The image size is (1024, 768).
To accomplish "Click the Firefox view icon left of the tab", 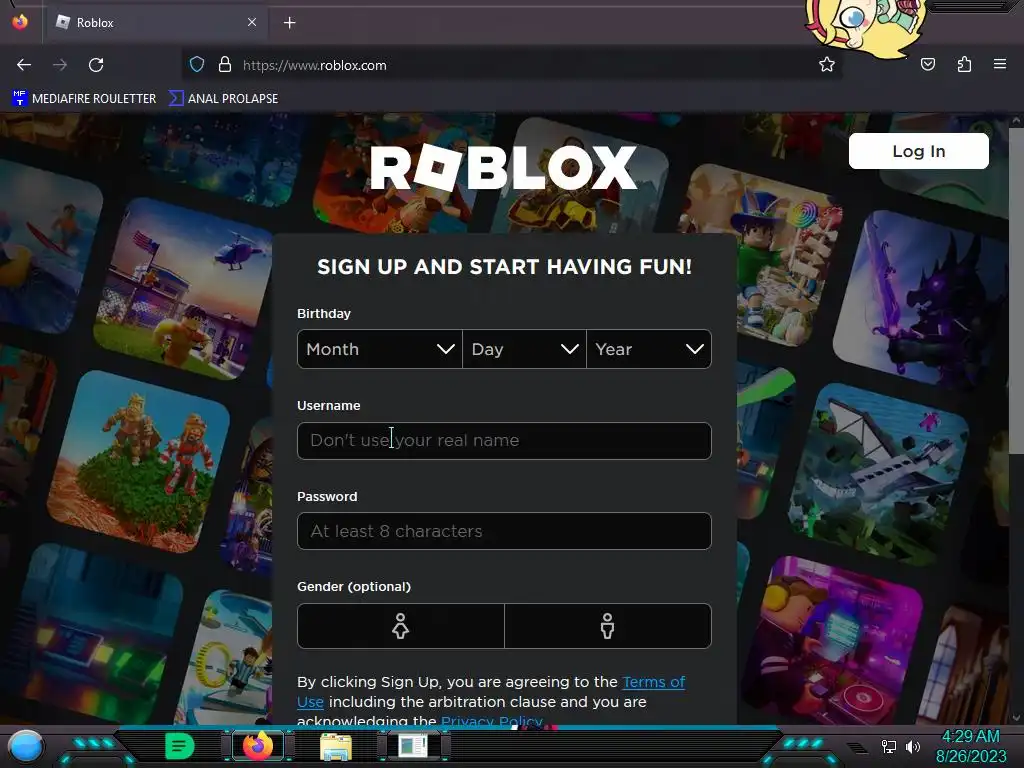I will [x=20, y=22].
